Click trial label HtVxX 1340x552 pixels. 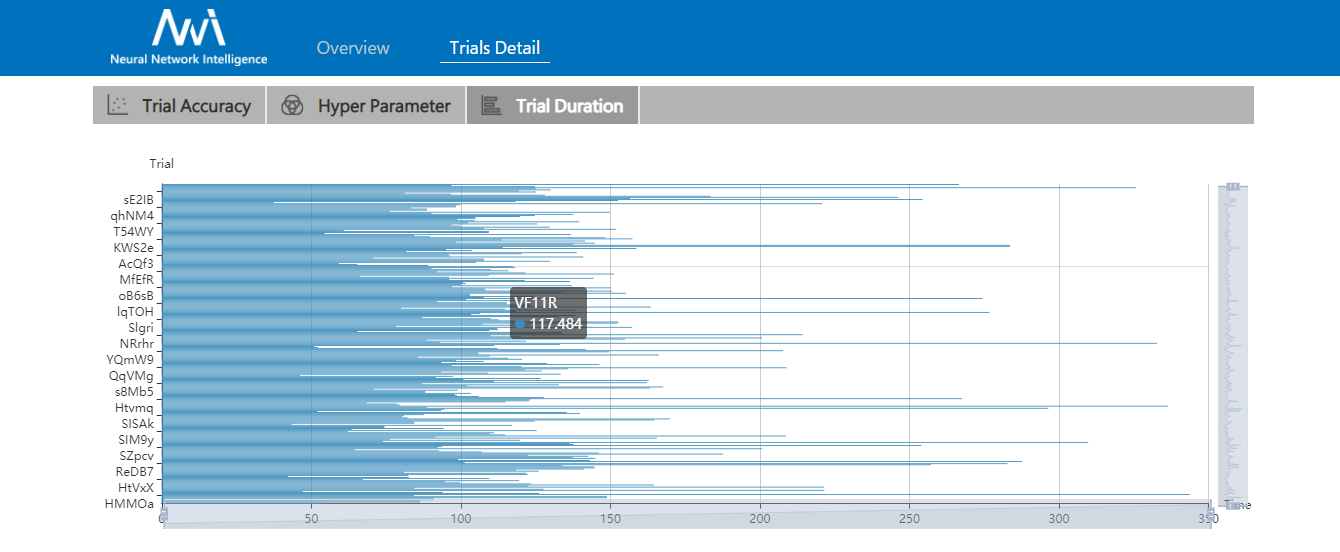click(136, 487)
